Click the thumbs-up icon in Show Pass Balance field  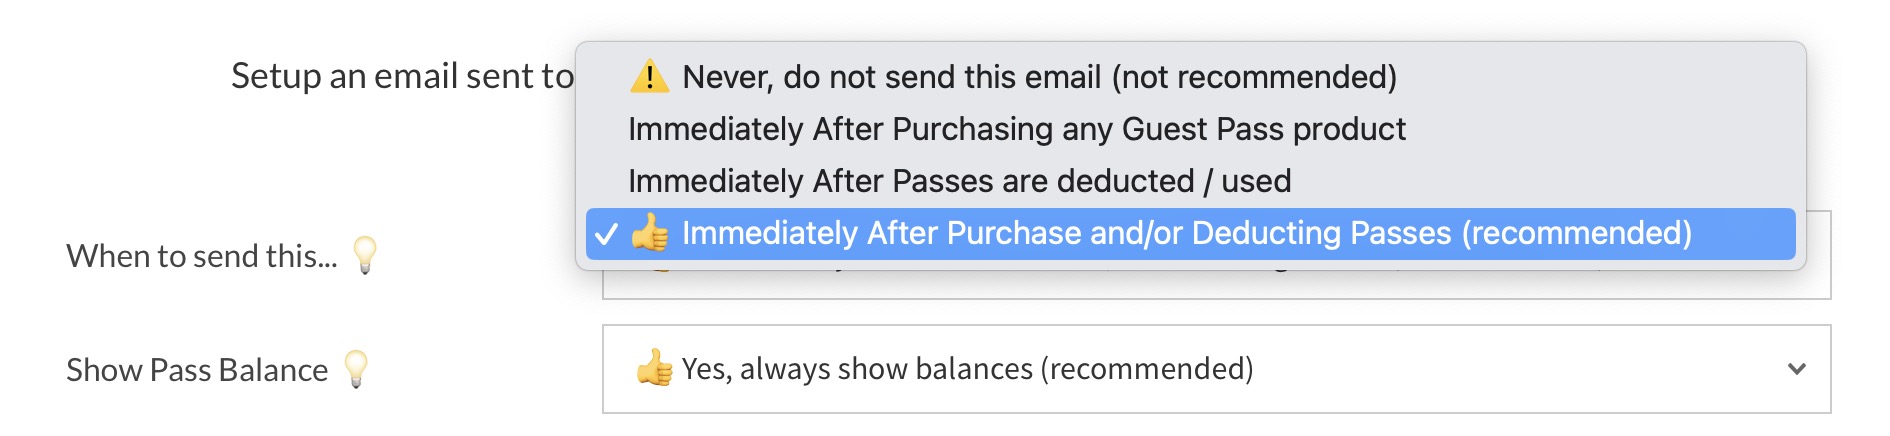click(x=654, y=369)
